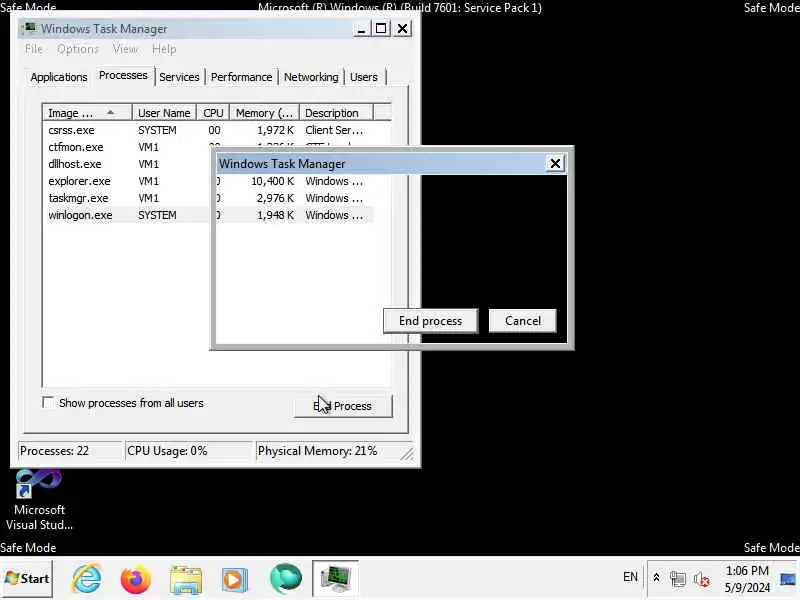Click the muted volume tray icon
The height and width of the screenshot is (600, 800).
pos(702,579)
